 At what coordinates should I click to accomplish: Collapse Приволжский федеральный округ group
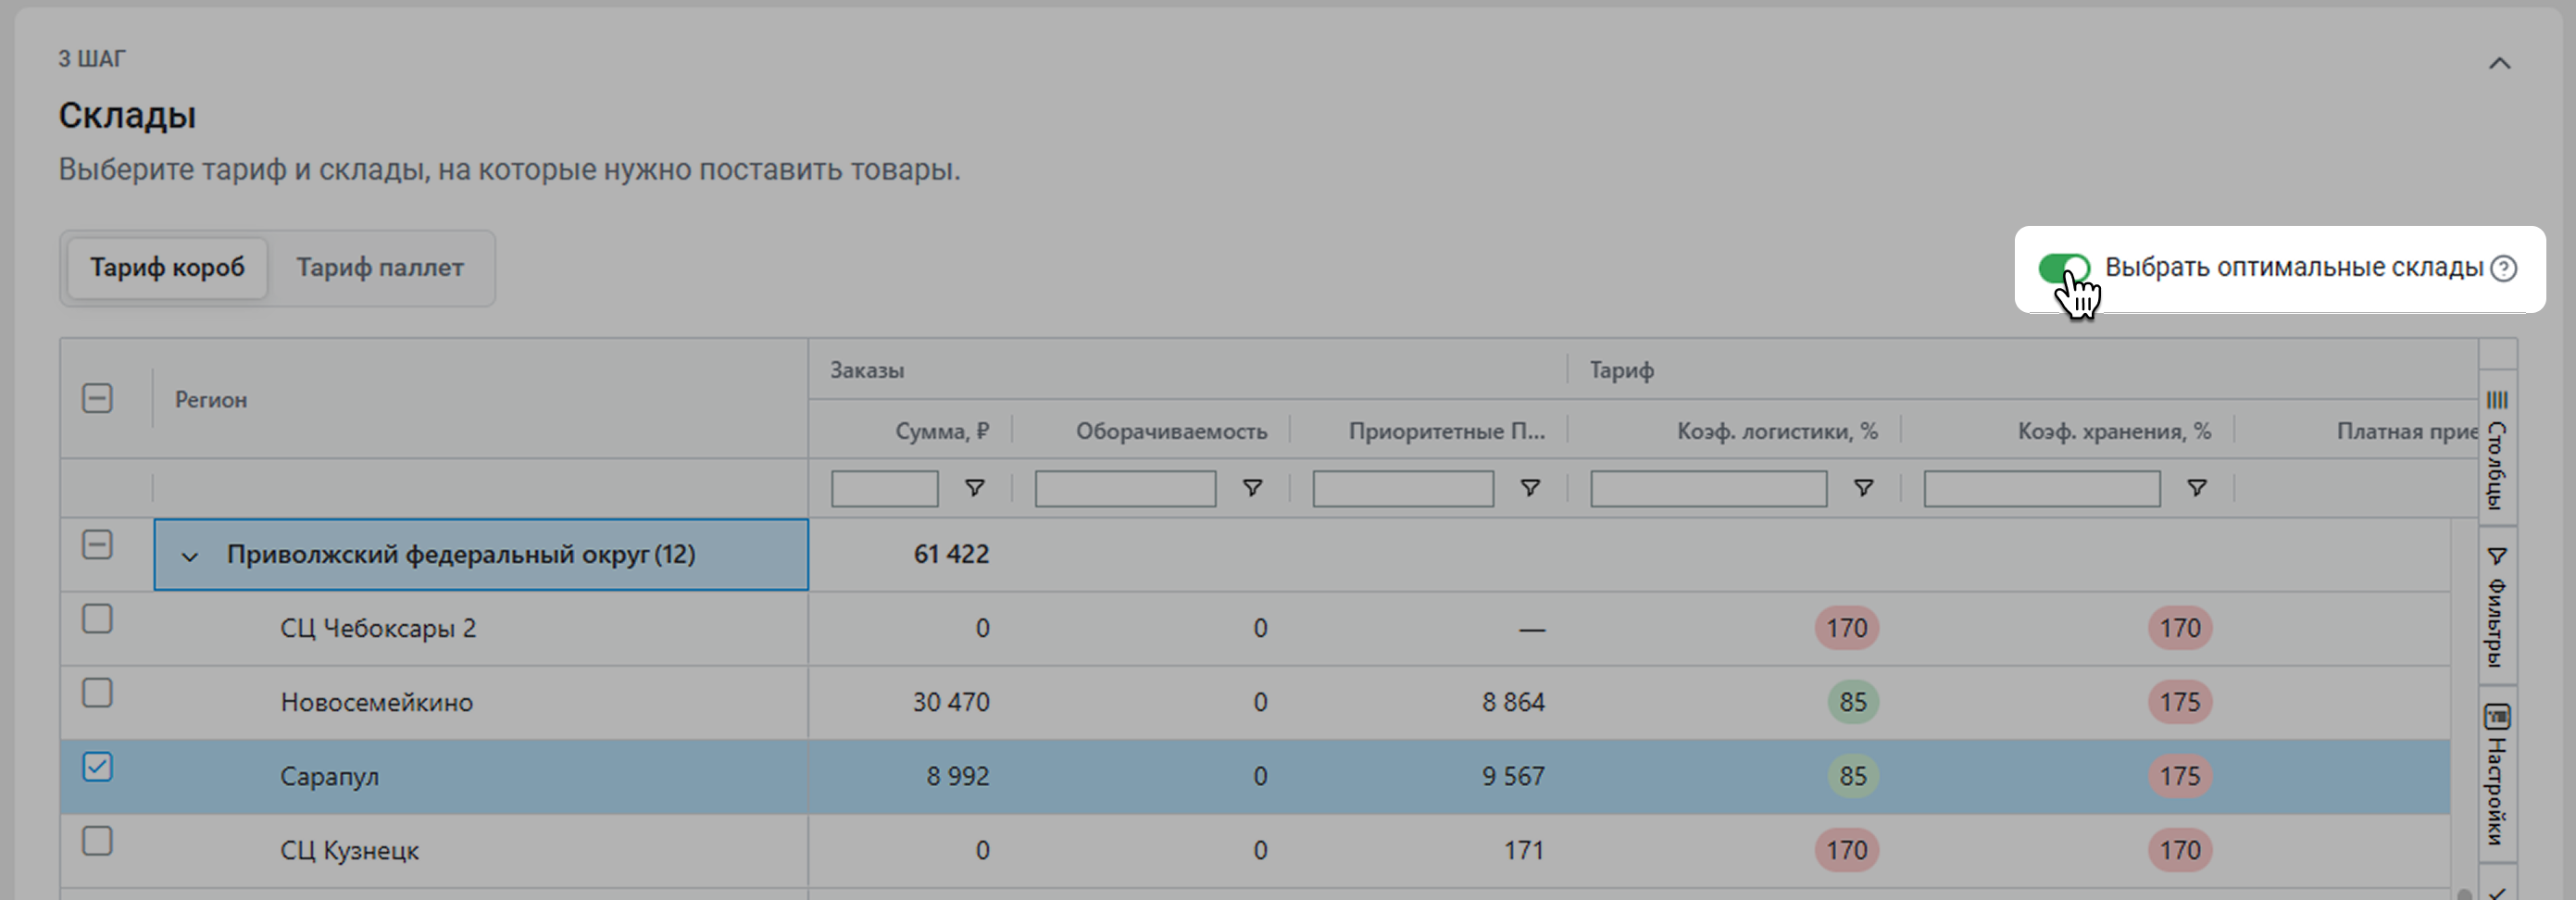[x=190, y=556]
